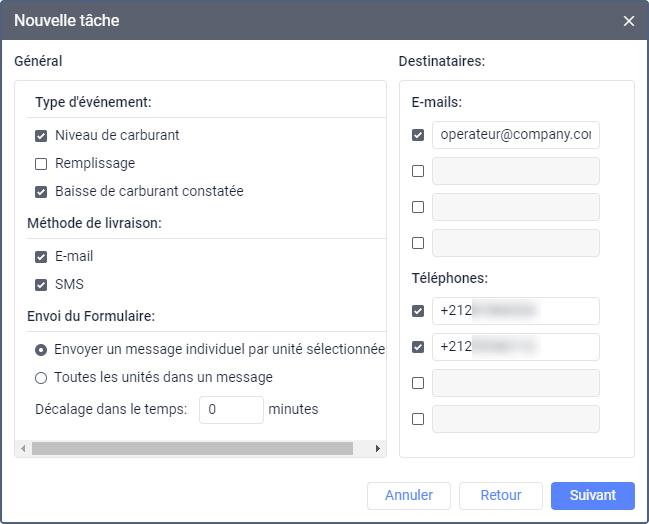The height and width of the screenshot is (524, 649).
Task: Go back with the Retour button
Action: (500, 495)
